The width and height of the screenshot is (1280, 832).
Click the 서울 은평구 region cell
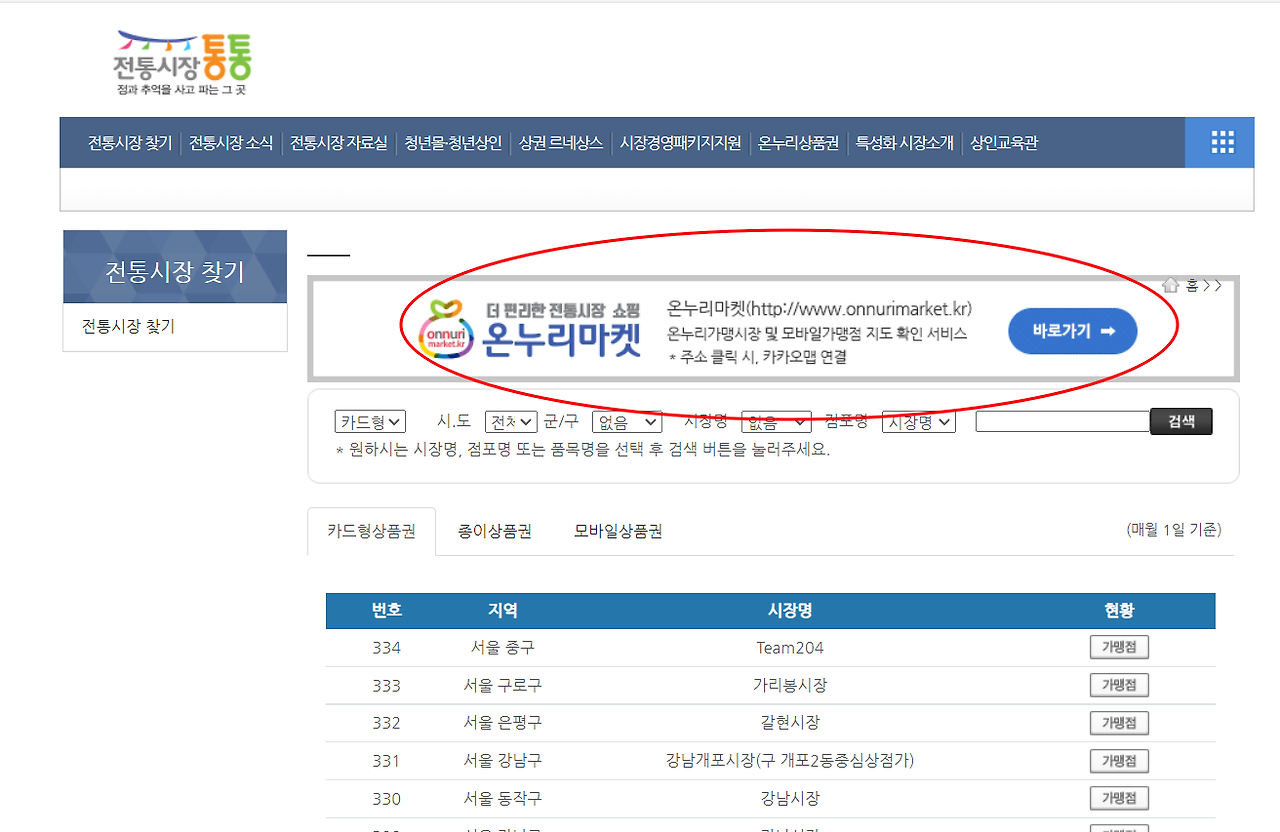(502, 723)
